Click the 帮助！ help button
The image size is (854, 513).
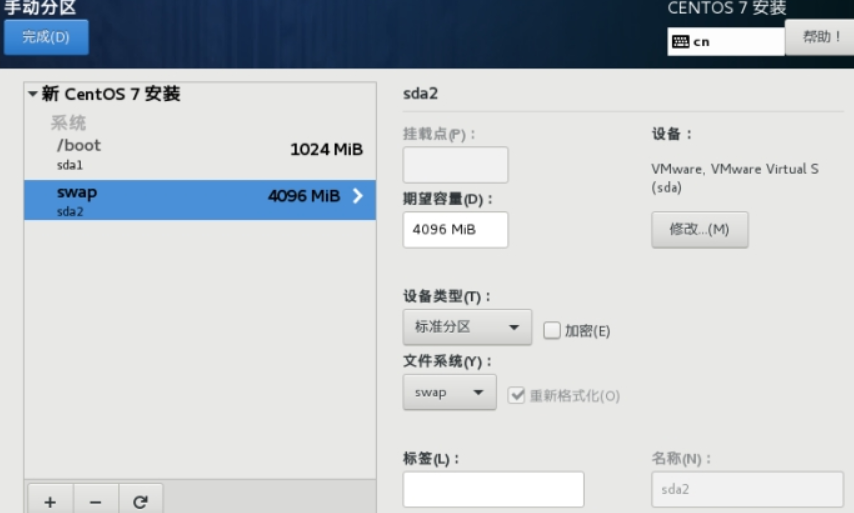[x=820, y=37]
